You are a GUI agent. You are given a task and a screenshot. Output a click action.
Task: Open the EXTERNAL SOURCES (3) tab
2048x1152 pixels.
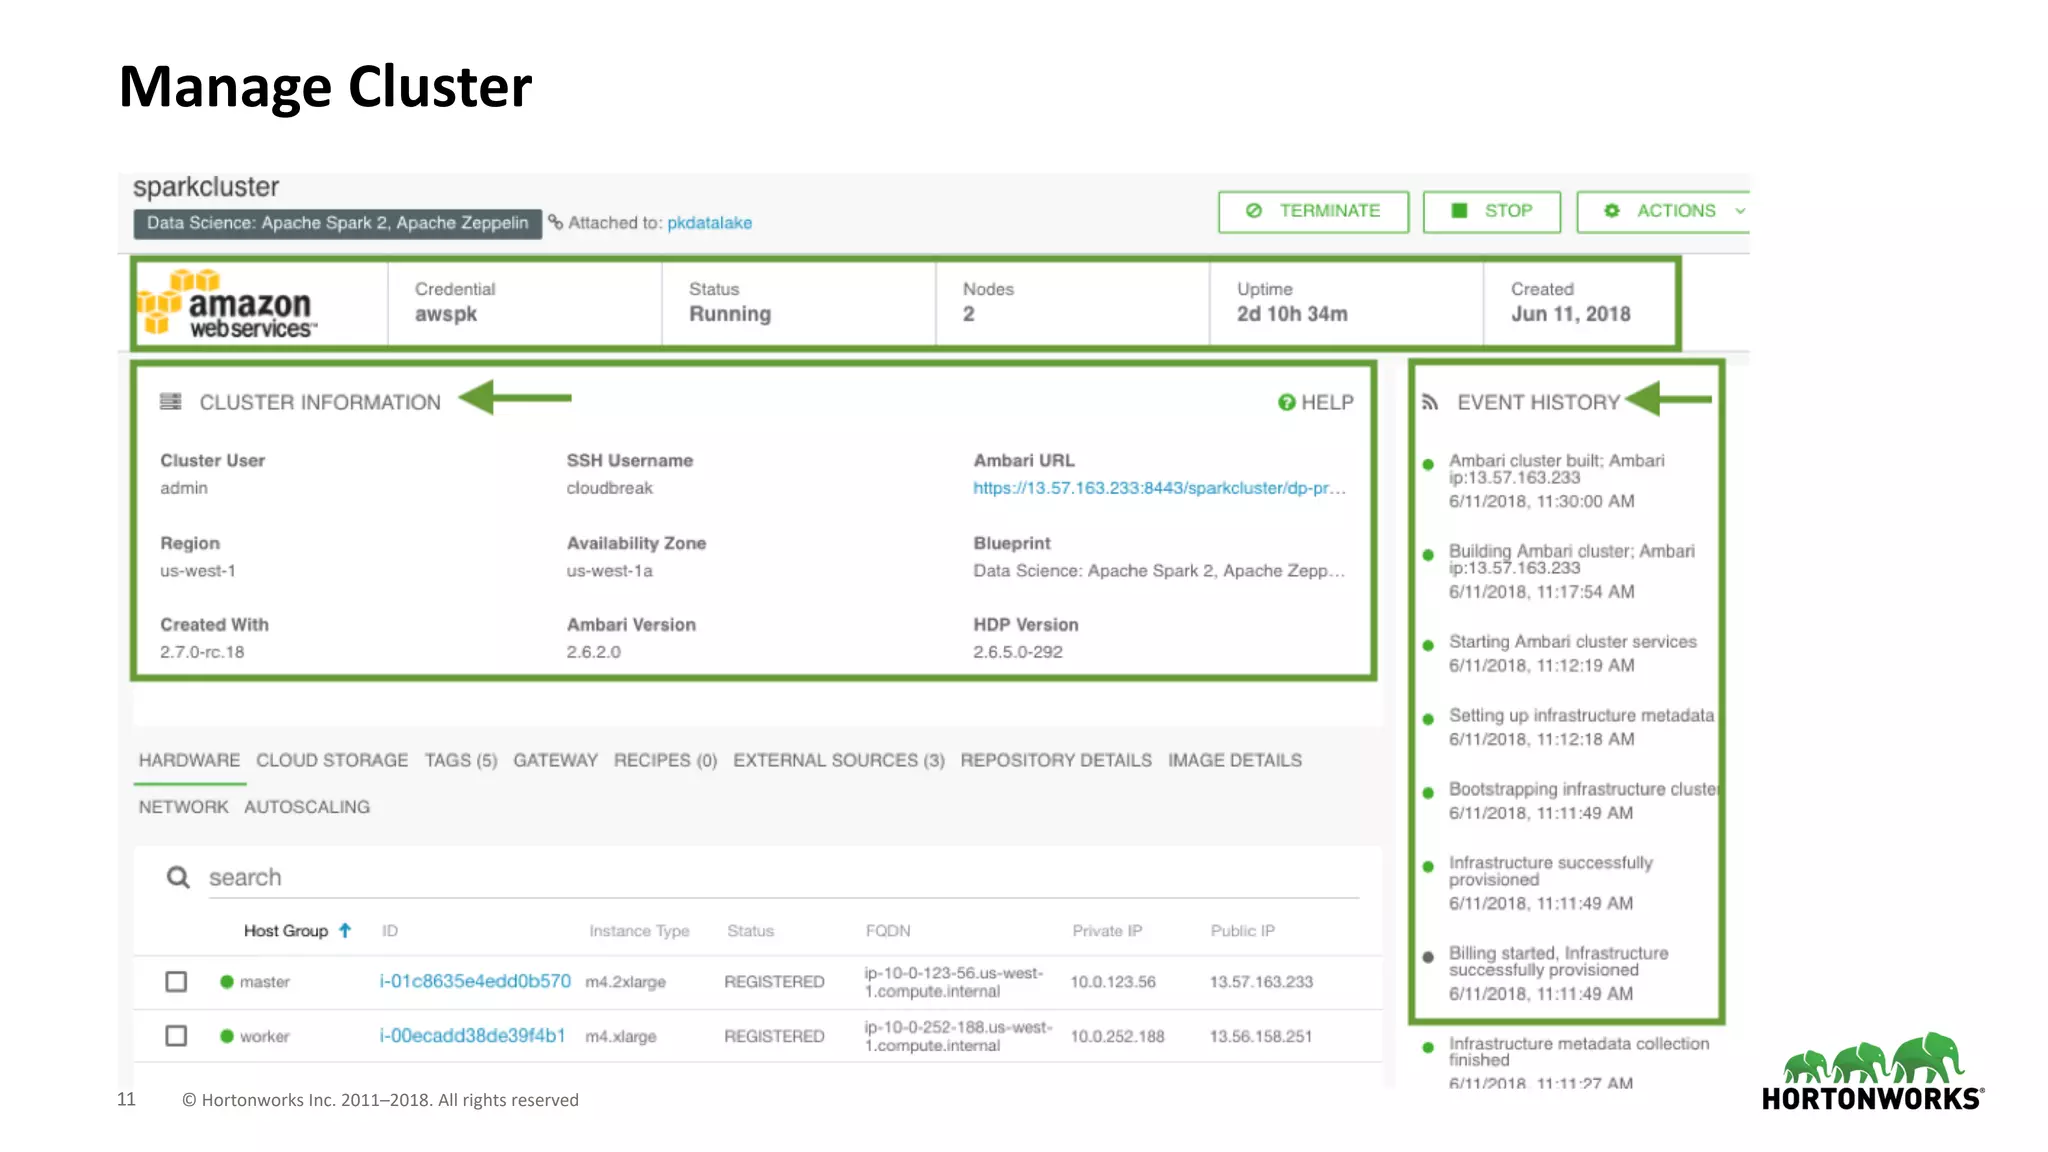click(839, 760)
